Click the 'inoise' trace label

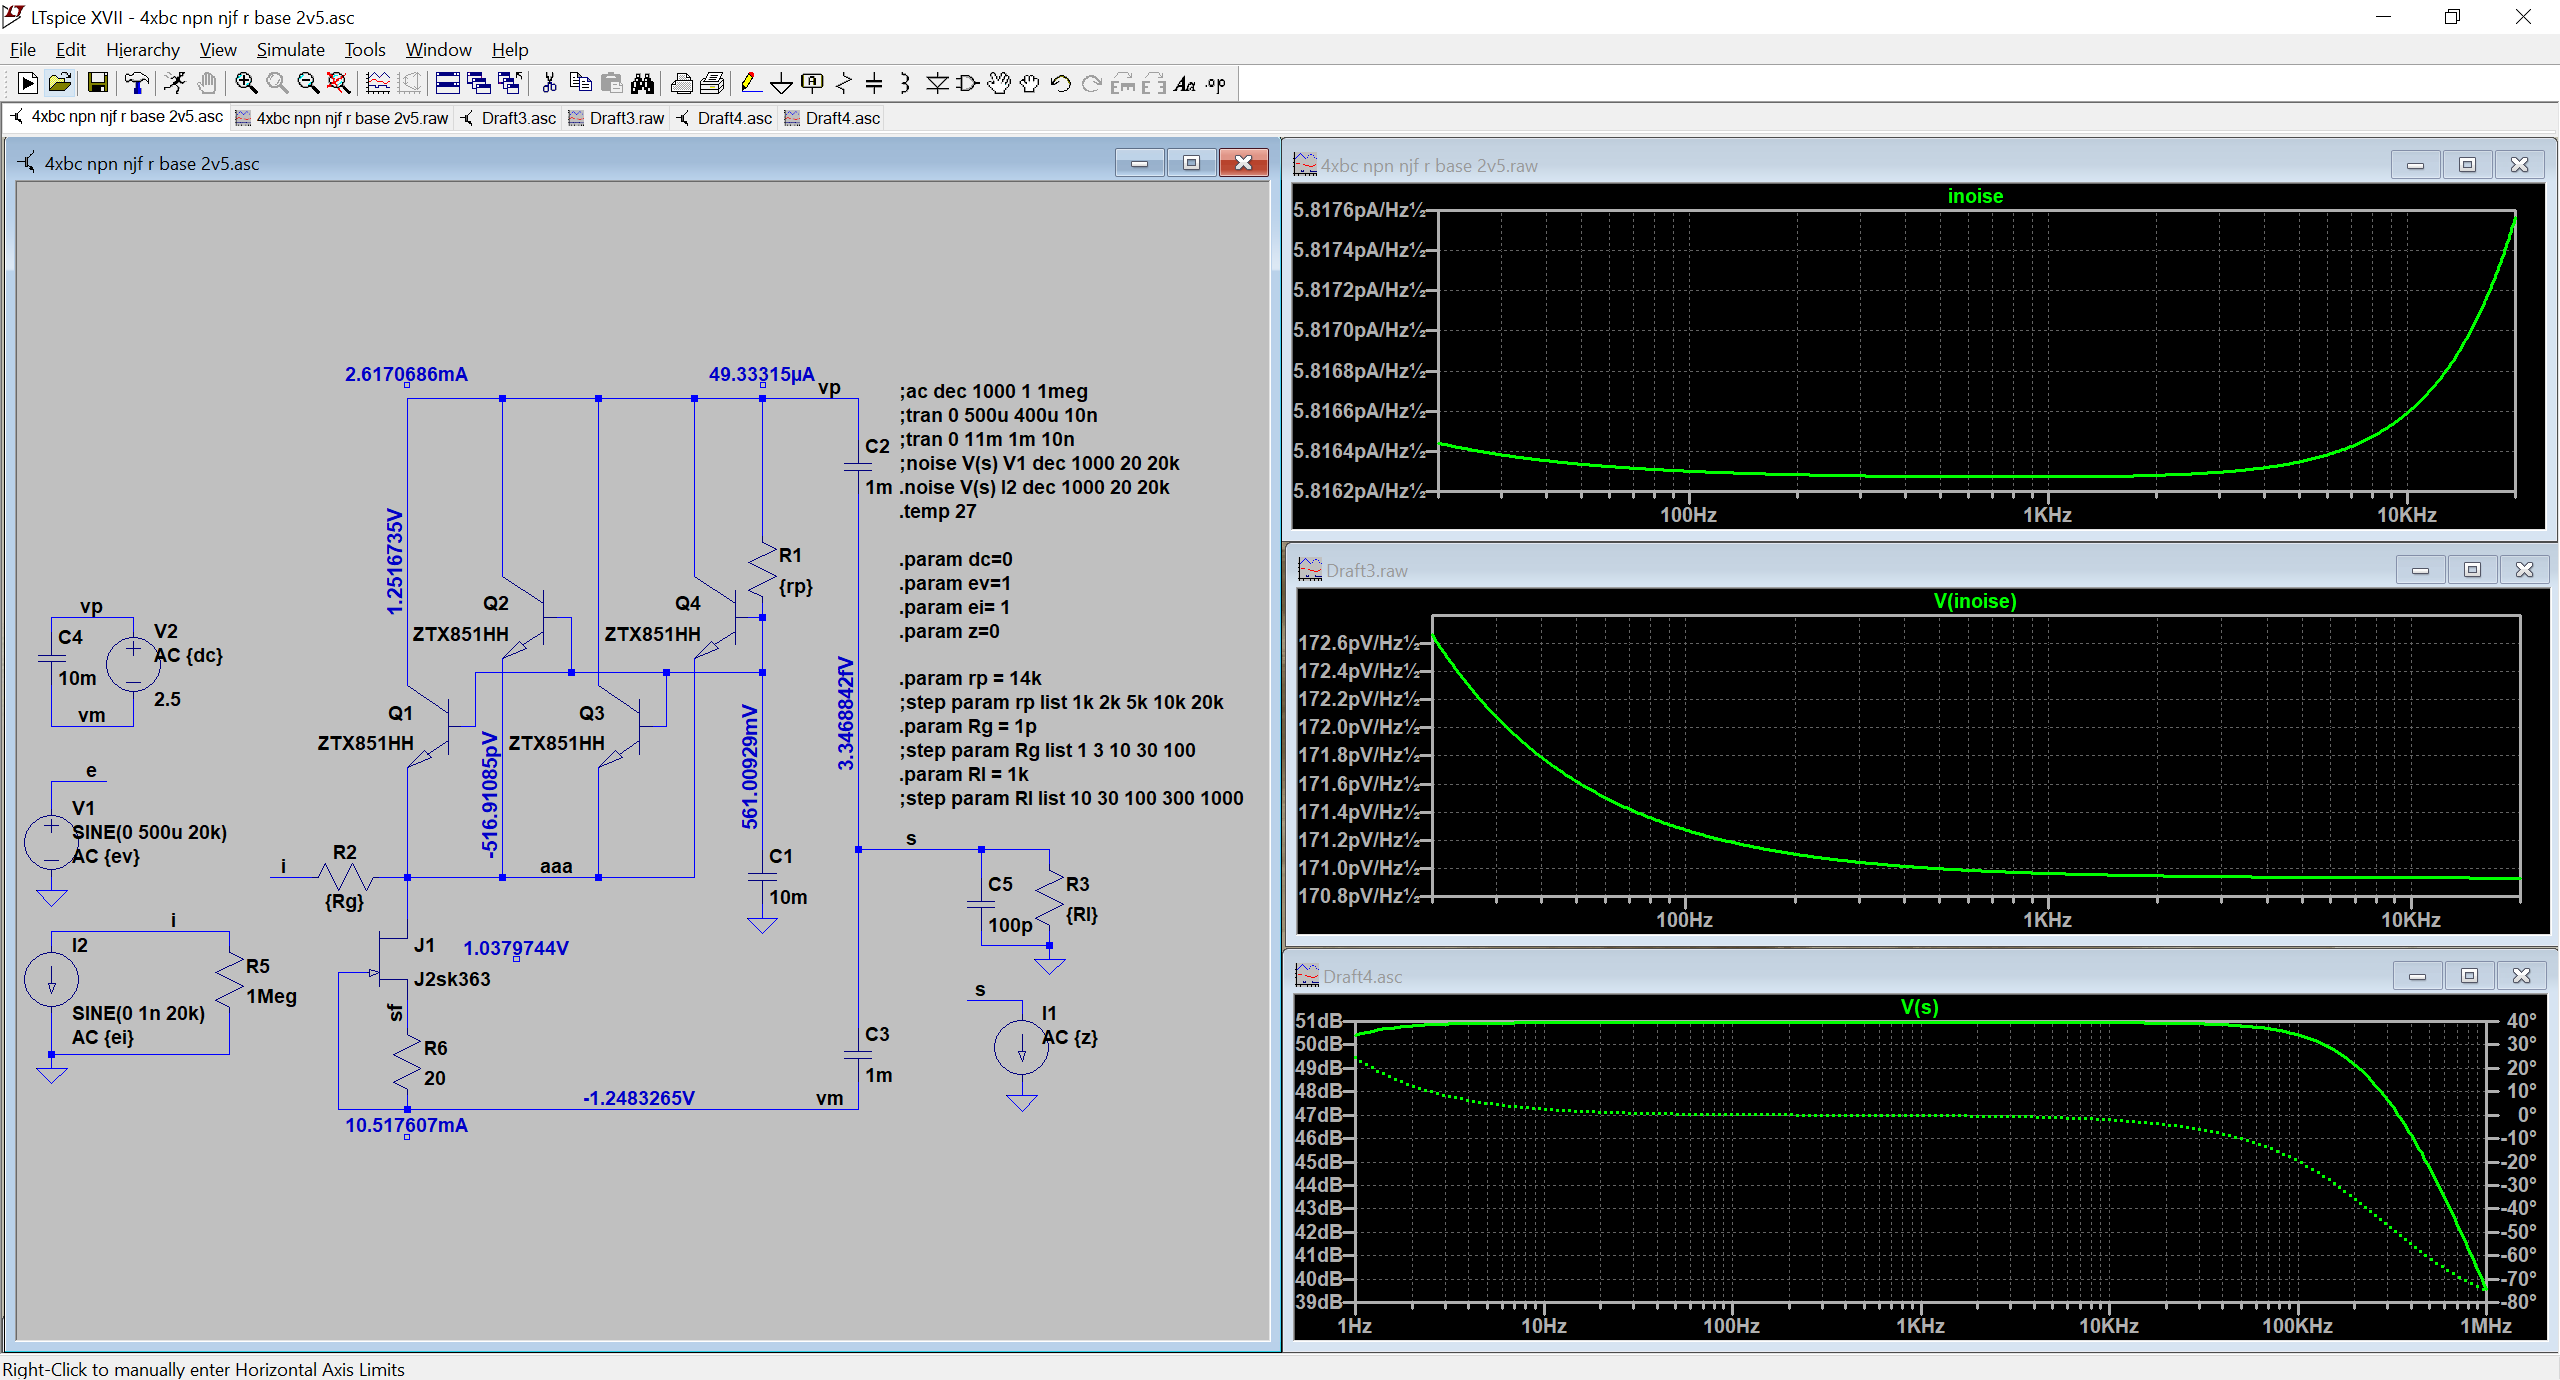(1974, 196)
